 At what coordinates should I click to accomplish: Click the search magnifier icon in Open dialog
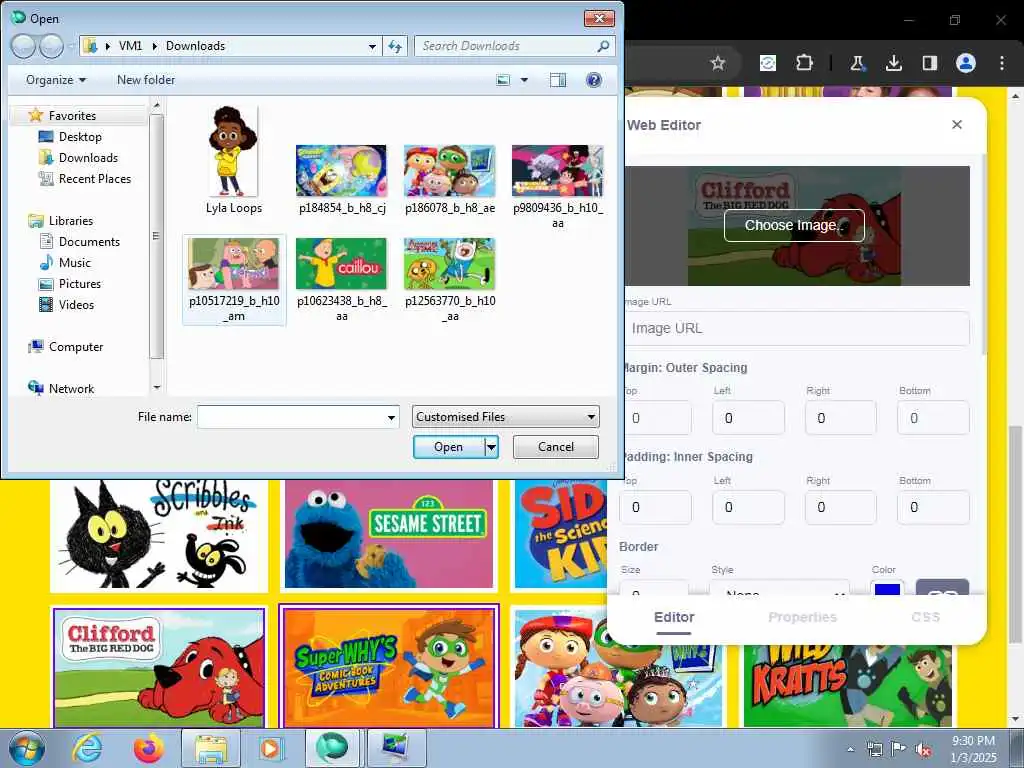[603, 46]
